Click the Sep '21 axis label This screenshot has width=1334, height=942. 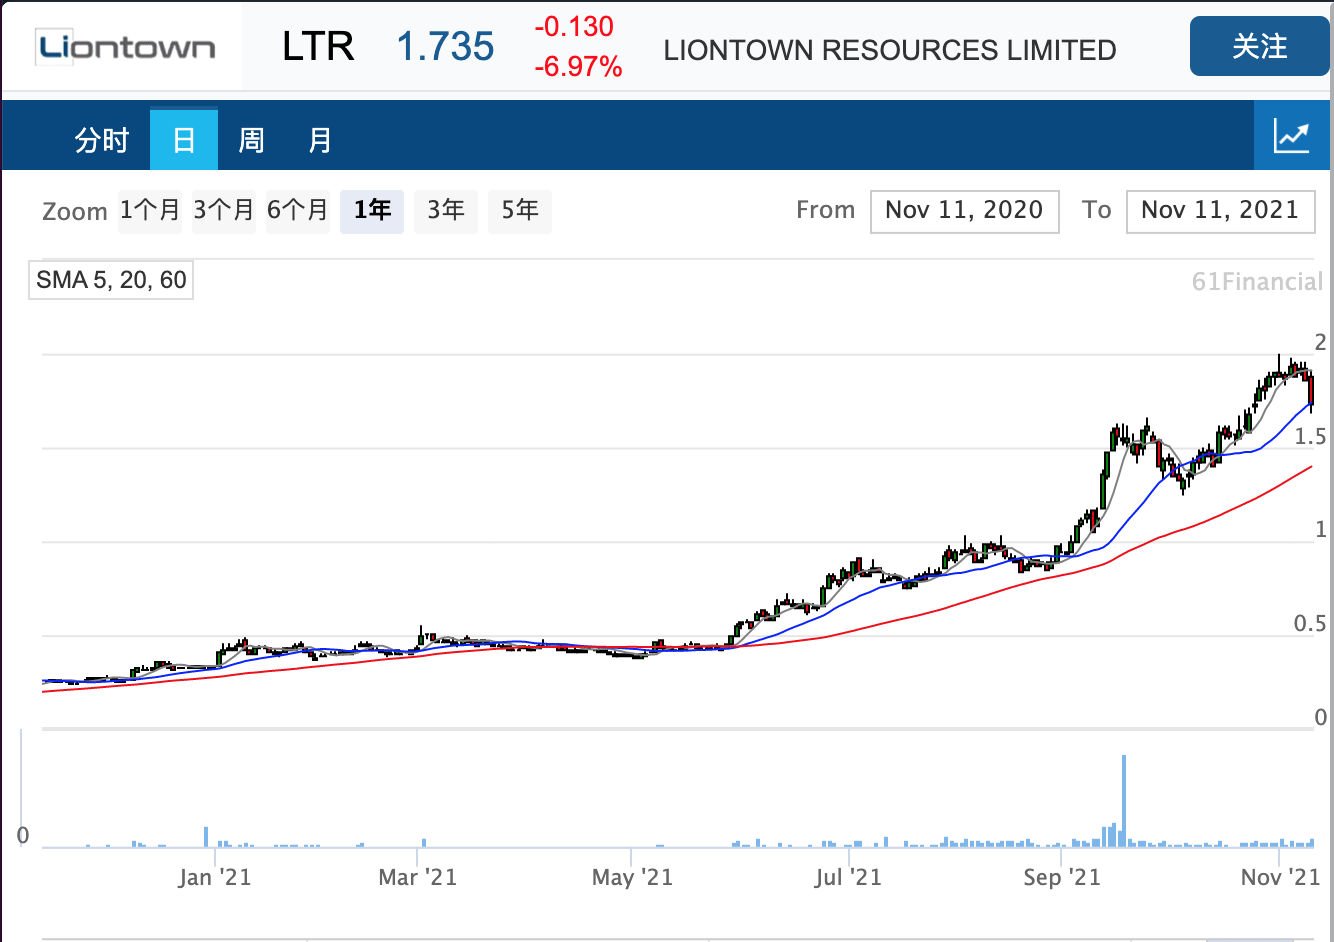coord(1061,878)
